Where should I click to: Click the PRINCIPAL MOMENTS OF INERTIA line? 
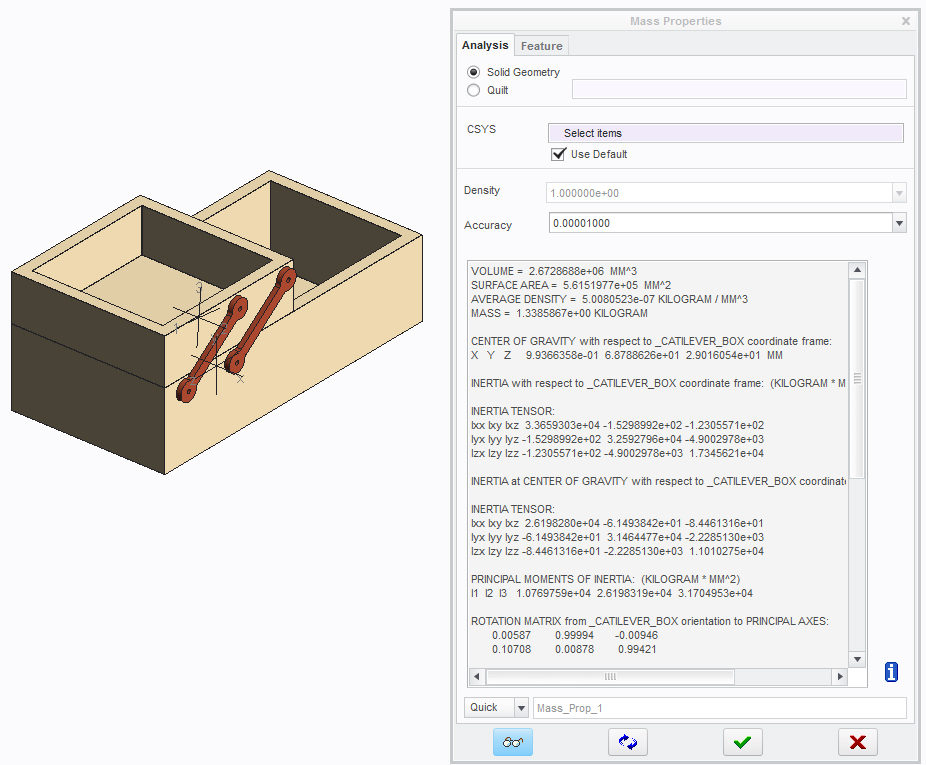[605, 580]
